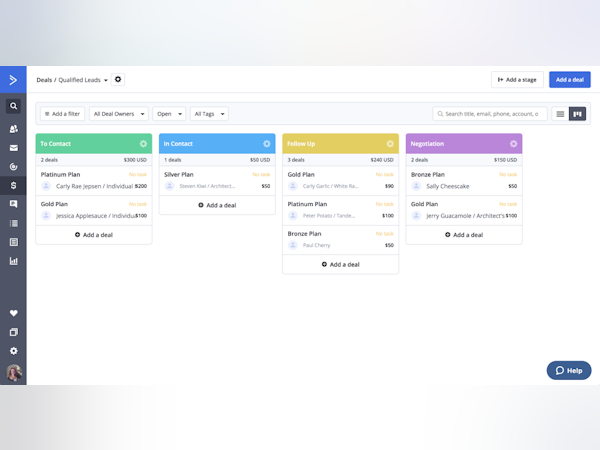Open the Lists sidebar icon
The image size is (600, 450).
tap(13, 223)
